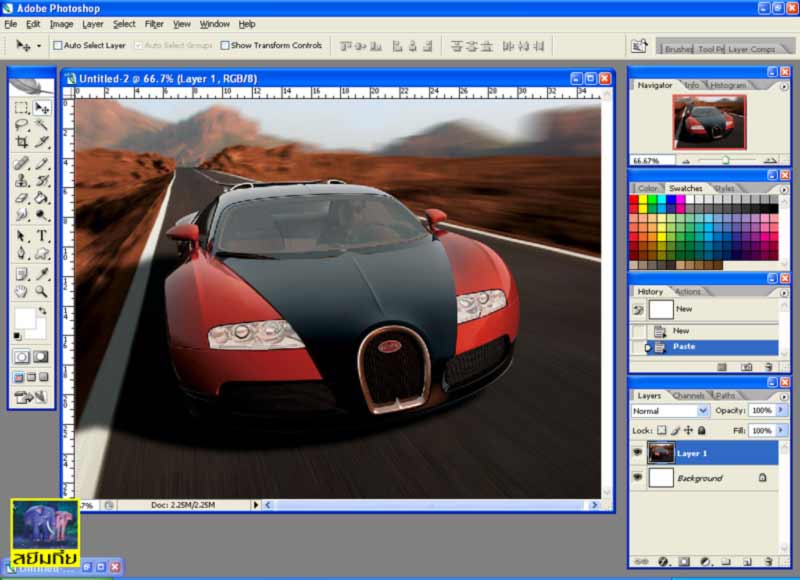Select the Zoom tool

[41, 291]
